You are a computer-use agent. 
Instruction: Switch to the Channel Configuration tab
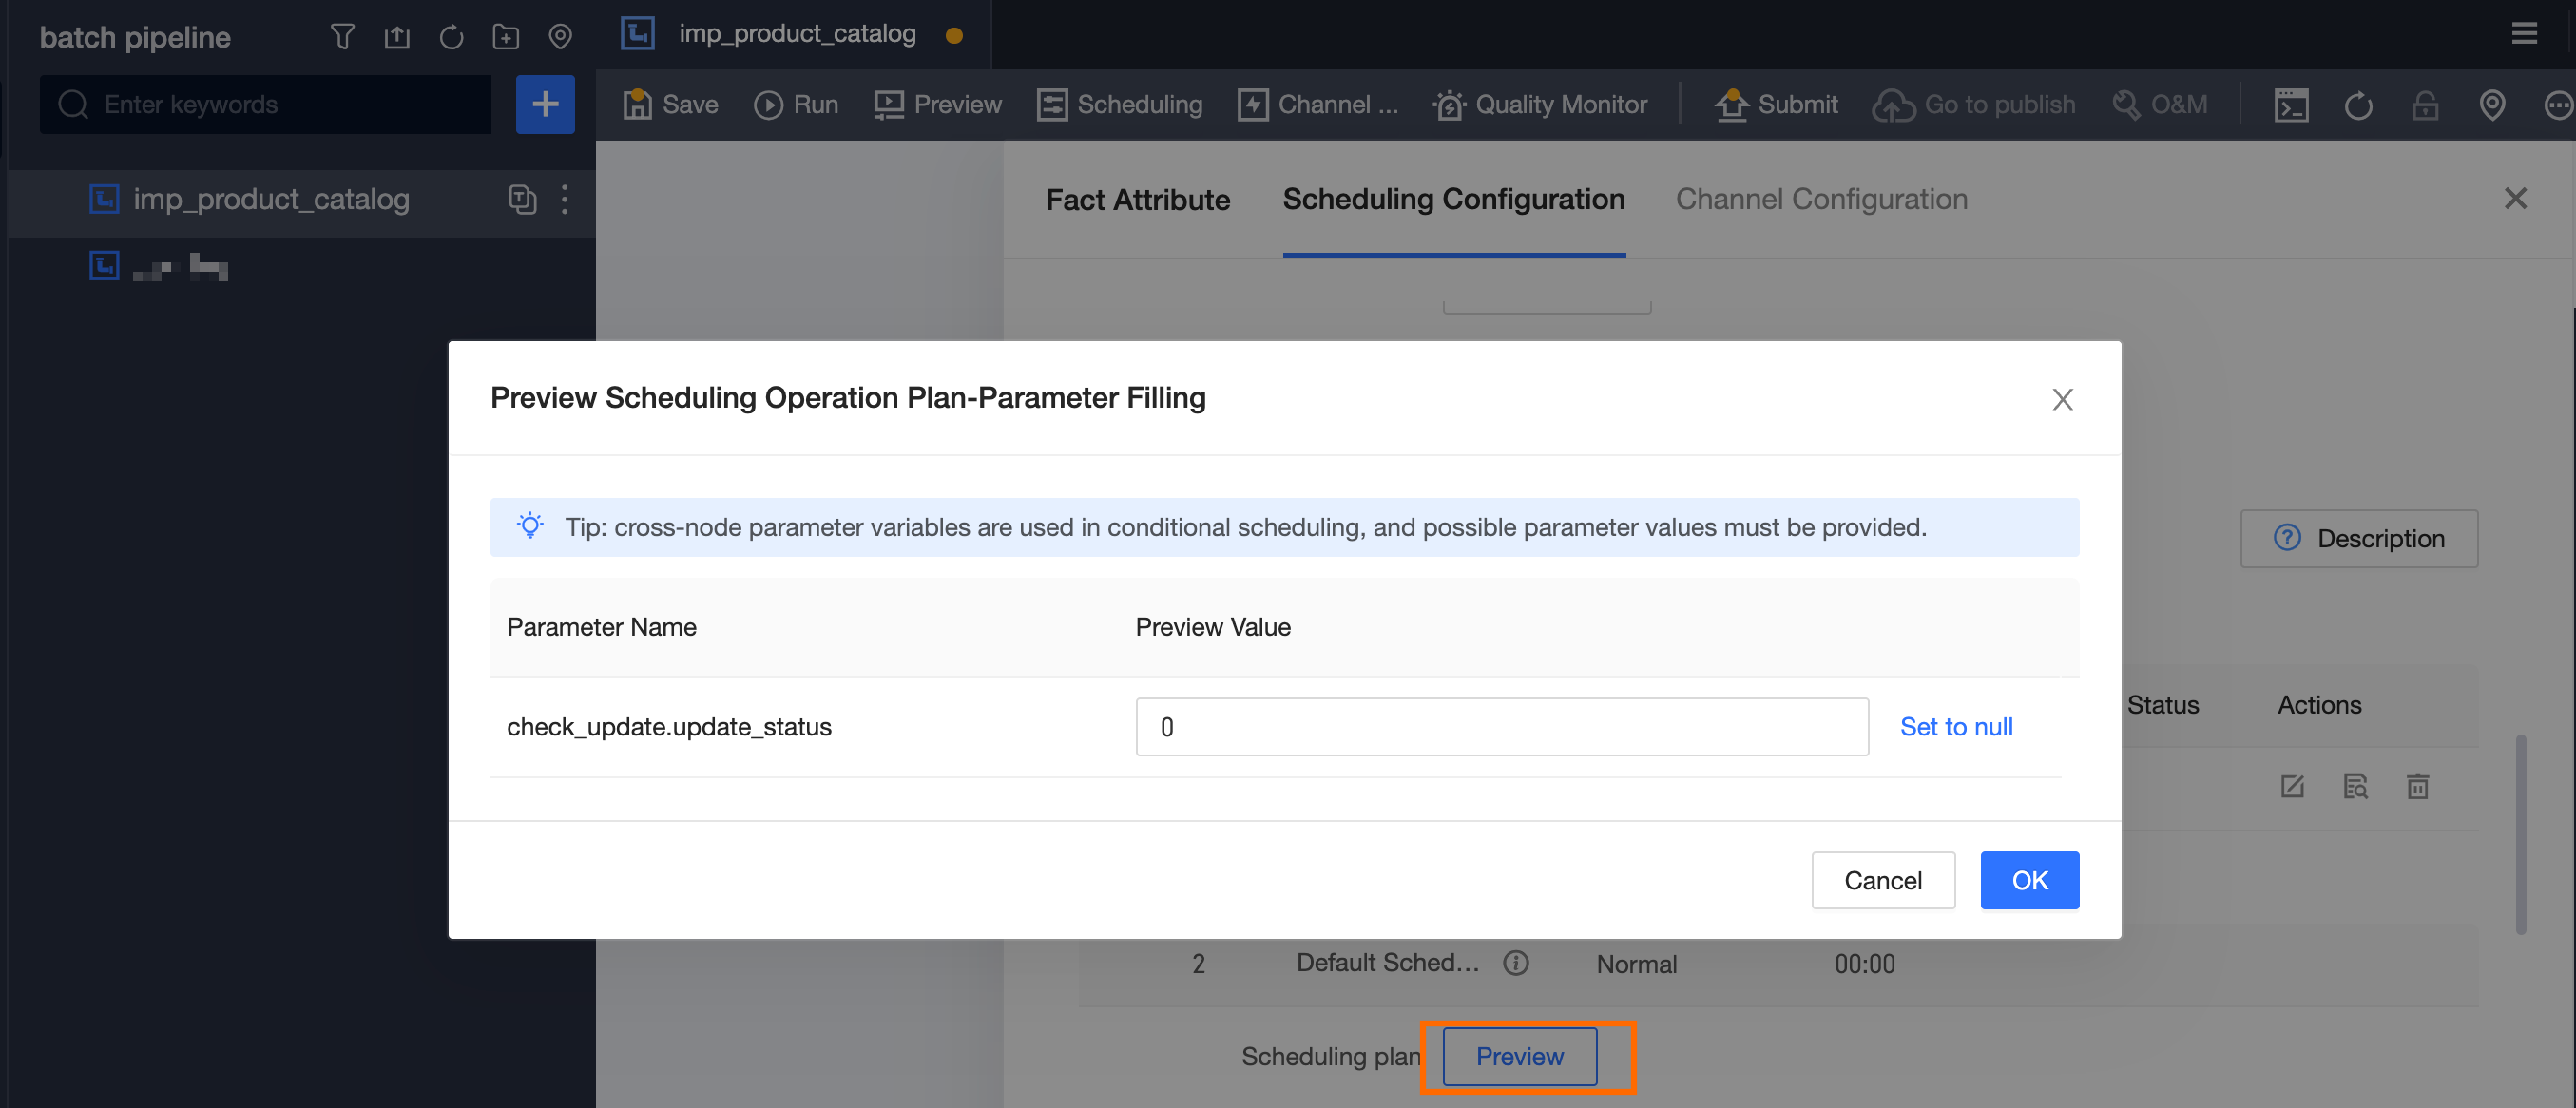point(1821,199)
